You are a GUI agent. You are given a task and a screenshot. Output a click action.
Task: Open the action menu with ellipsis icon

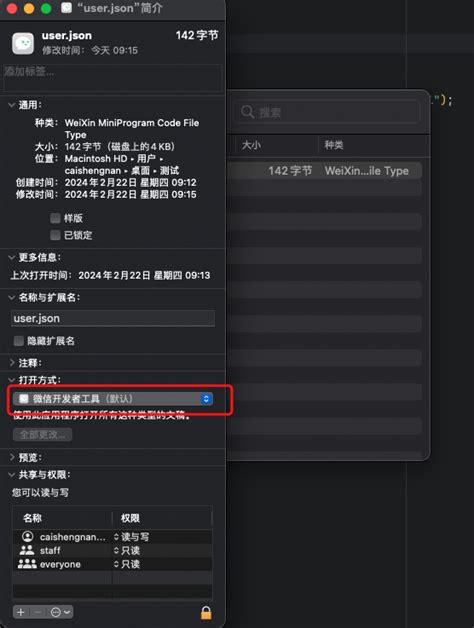60,612
